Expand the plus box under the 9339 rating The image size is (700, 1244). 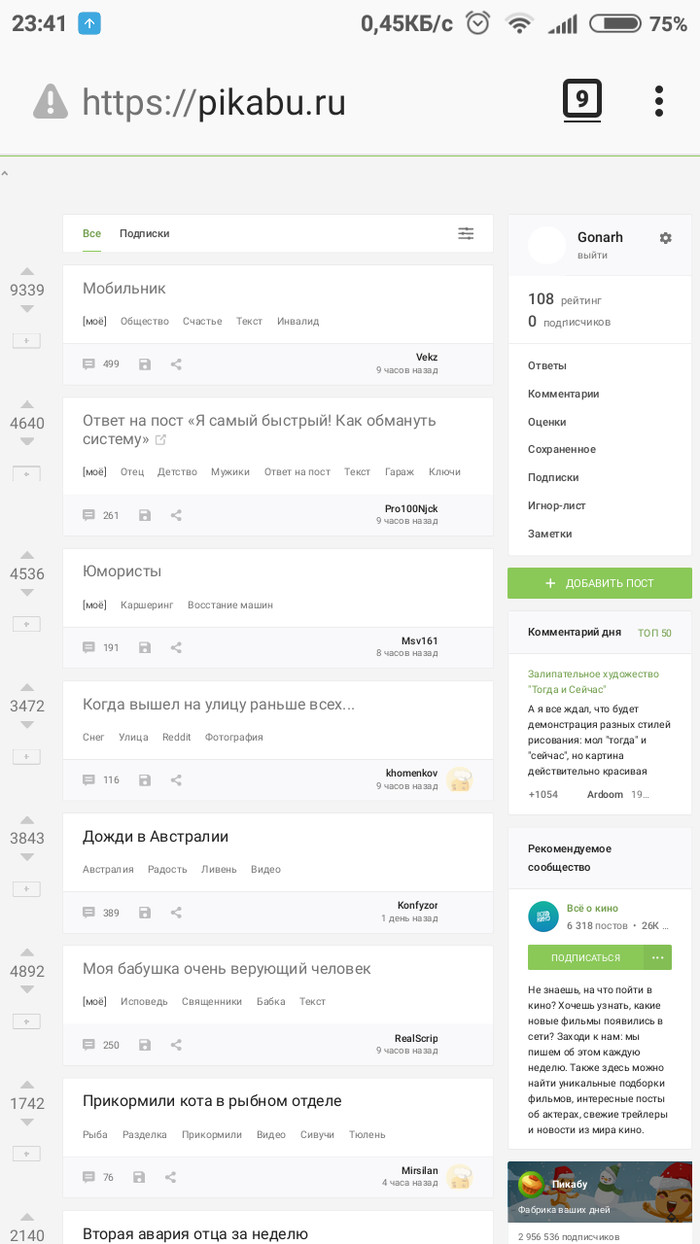tap(27, 341)
